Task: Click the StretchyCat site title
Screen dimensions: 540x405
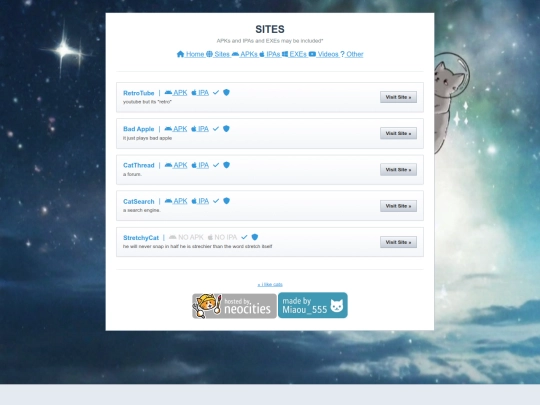Action: pyautogui.click(x=141, y=238)
